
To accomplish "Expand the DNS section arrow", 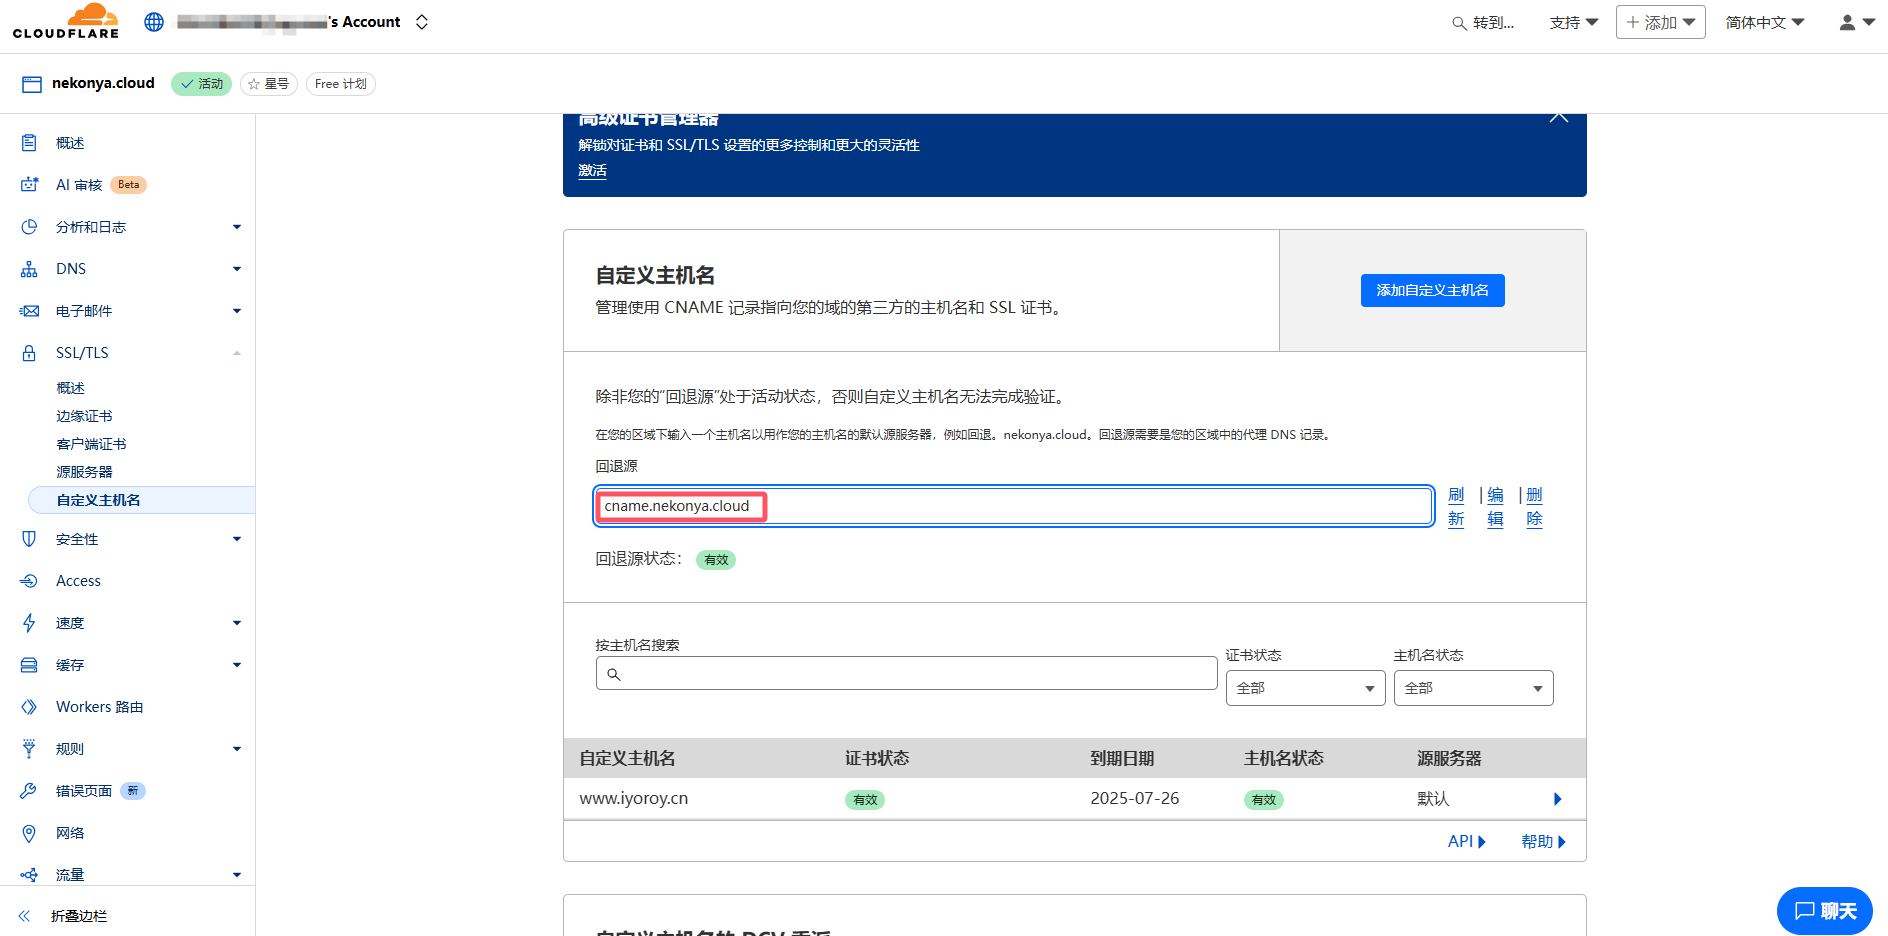I will pyautogui.click(x=237, y=269).
